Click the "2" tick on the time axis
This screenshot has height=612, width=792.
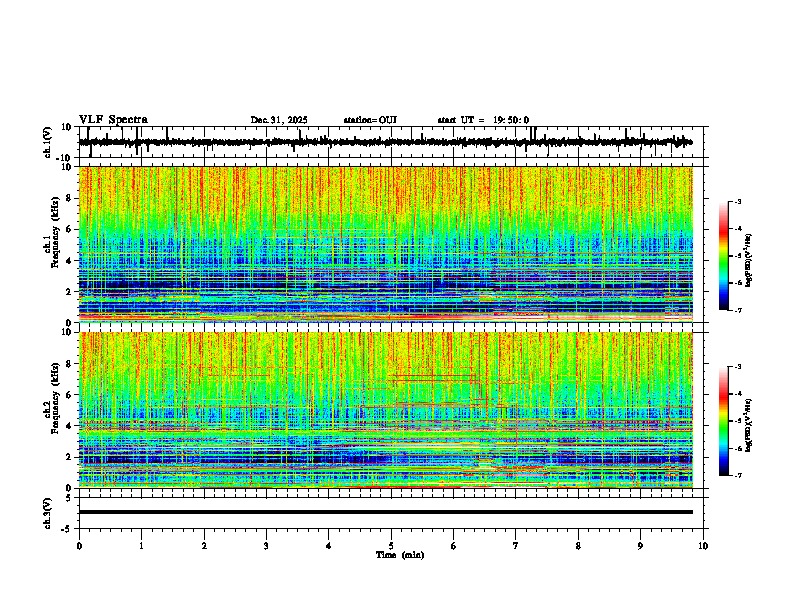pyautogui.click(x=204, y=546)
